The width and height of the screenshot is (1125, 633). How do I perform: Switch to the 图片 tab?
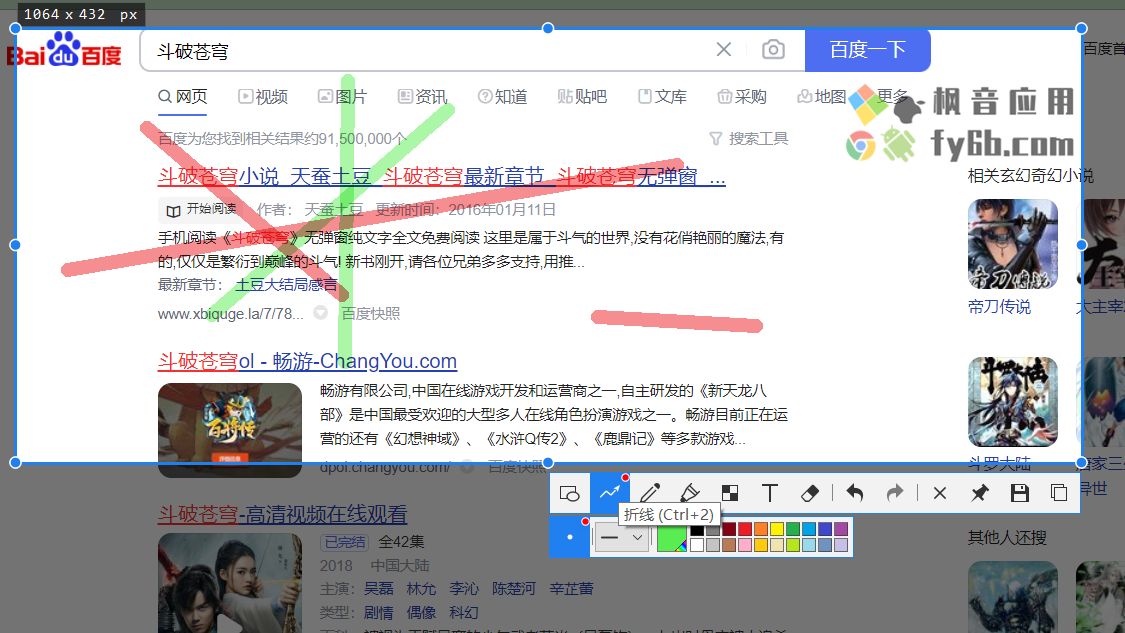coord(343,97)
